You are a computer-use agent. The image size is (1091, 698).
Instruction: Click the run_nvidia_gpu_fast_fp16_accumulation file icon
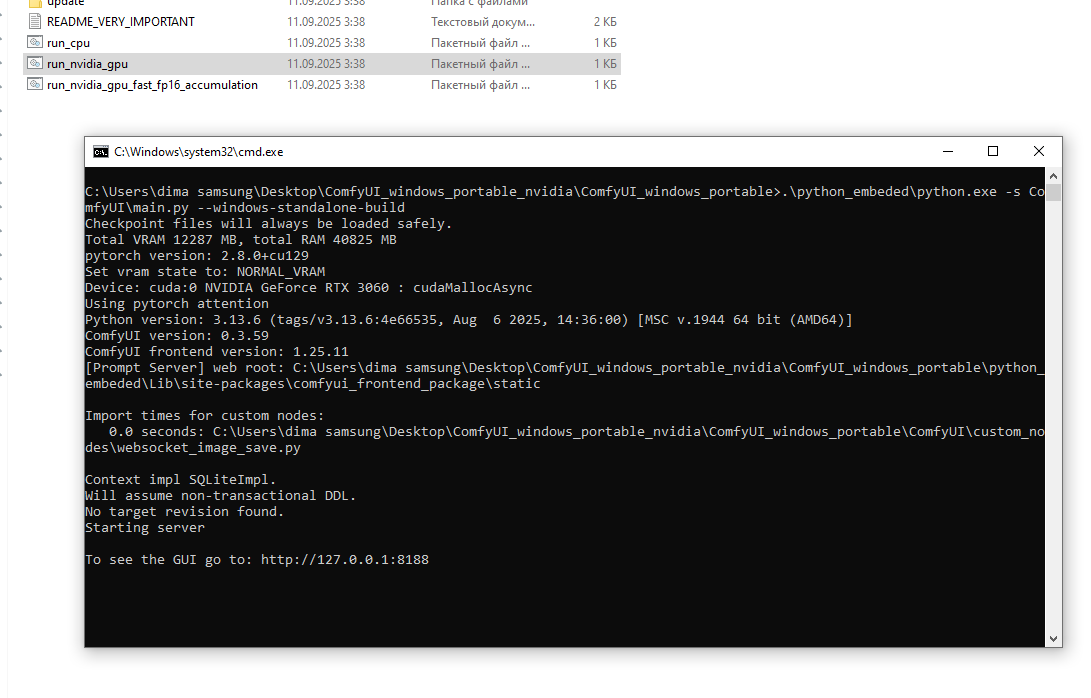[35, 84]
